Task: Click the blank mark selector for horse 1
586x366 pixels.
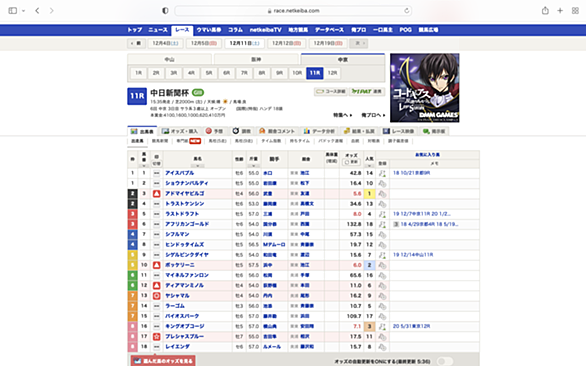Action: (157, 173)
